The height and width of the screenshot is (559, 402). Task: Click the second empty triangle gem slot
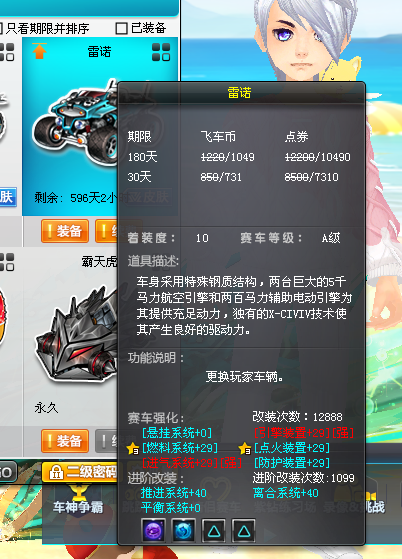243,530
